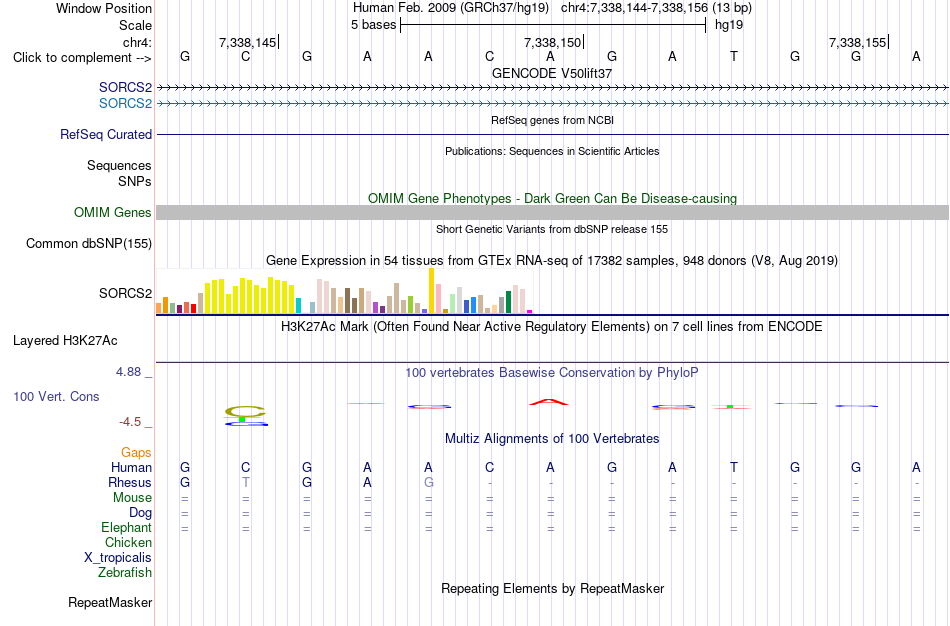Click the tall gold bar in the GTEx expression chart

(x=431, y=290)
